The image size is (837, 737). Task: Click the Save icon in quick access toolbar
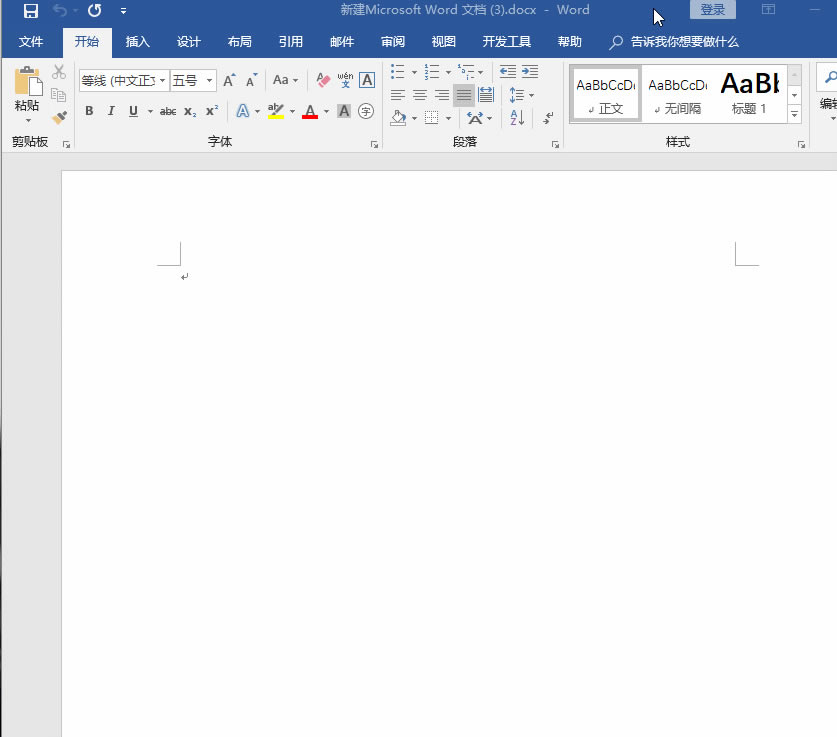30,11
